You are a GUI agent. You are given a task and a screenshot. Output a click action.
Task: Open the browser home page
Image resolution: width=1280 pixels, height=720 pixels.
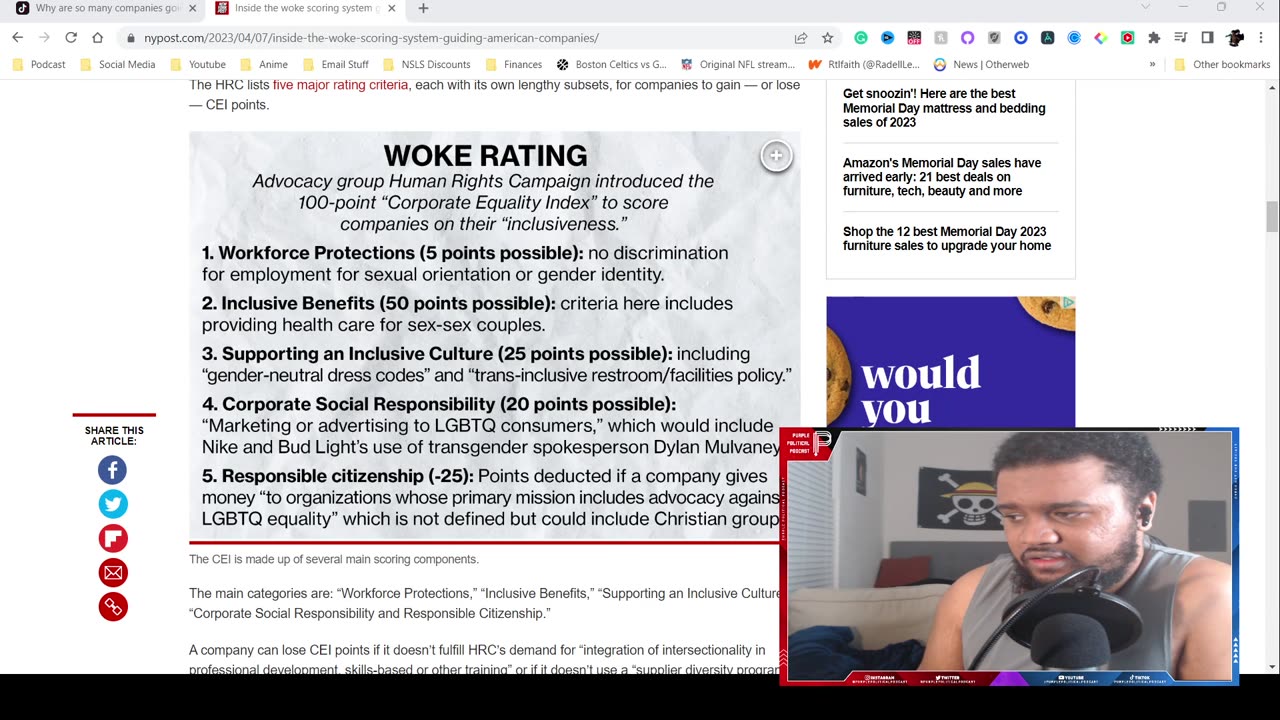click(97, 38)
